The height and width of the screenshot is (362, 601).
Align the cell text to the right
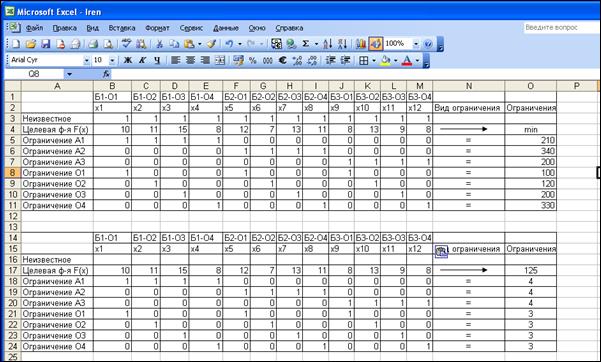coord(205,60)
